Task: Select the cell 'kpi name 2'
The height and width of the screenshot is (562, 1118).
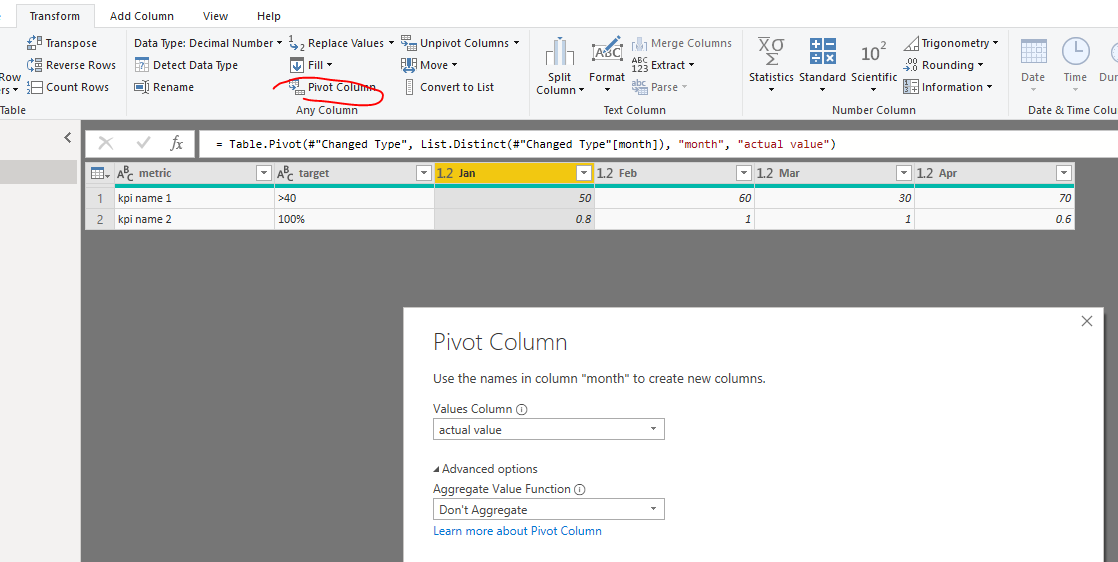Action: pyautogui.click(x=195, y=219)
